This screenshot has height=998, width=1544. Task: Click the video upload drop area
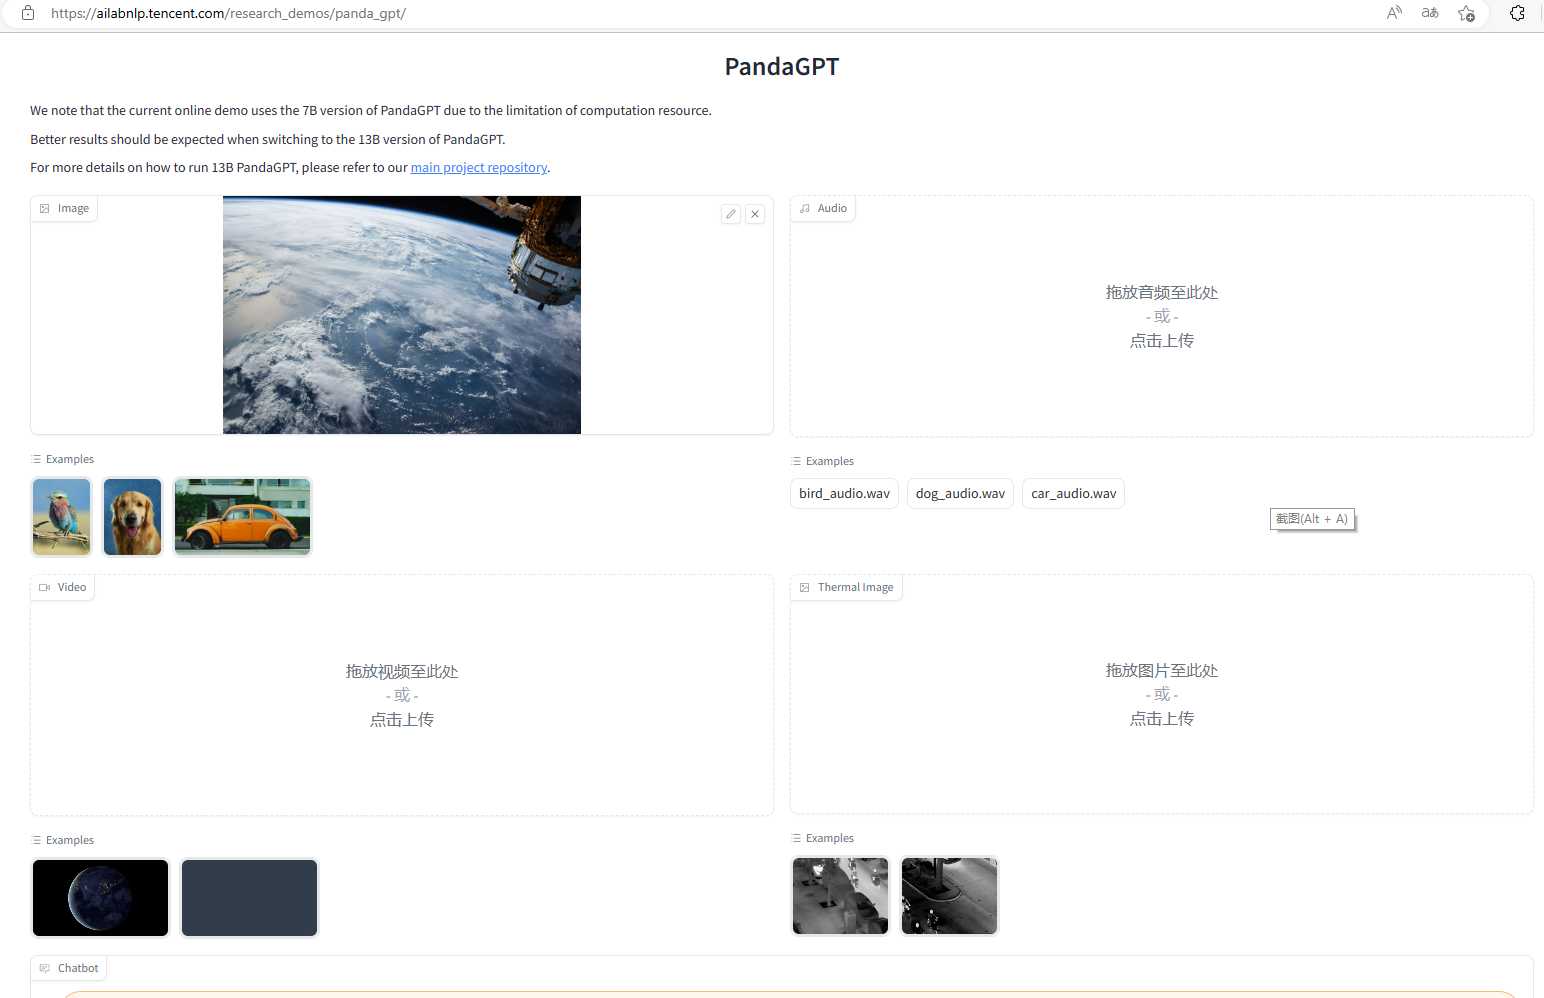coord(401,695)
